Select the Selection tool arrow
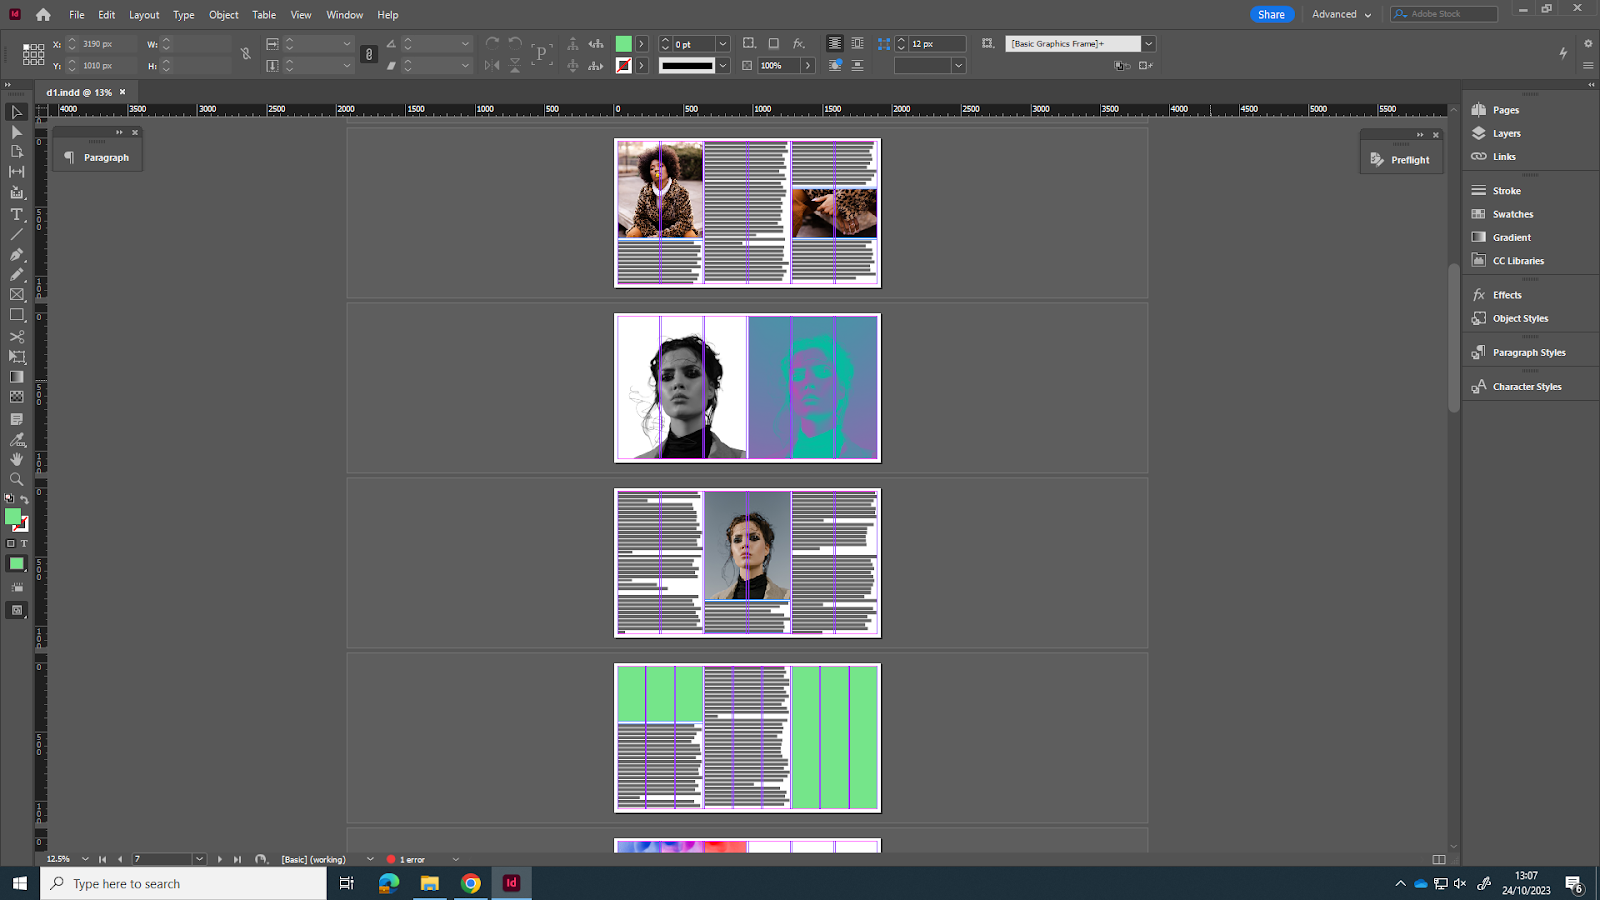1600x900 pixels. [16, 112]
